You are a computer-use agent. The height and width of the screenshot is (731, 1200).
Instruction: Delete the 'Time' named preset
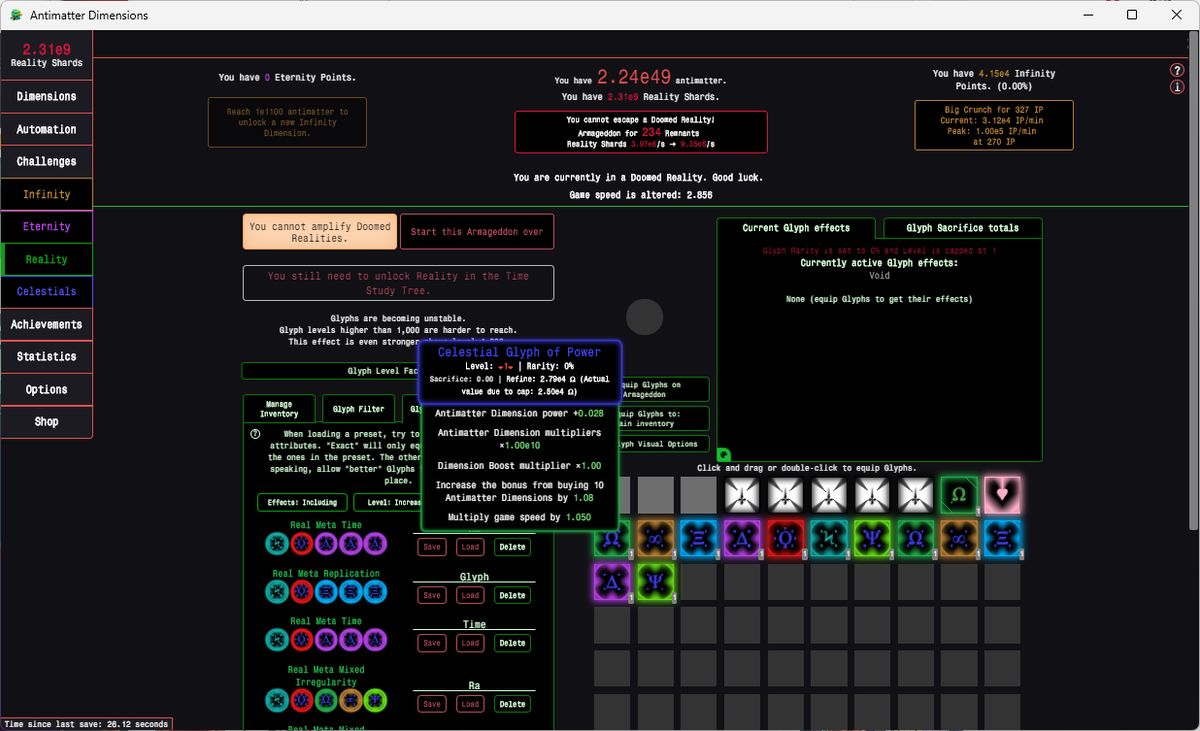tap(512, 643)
